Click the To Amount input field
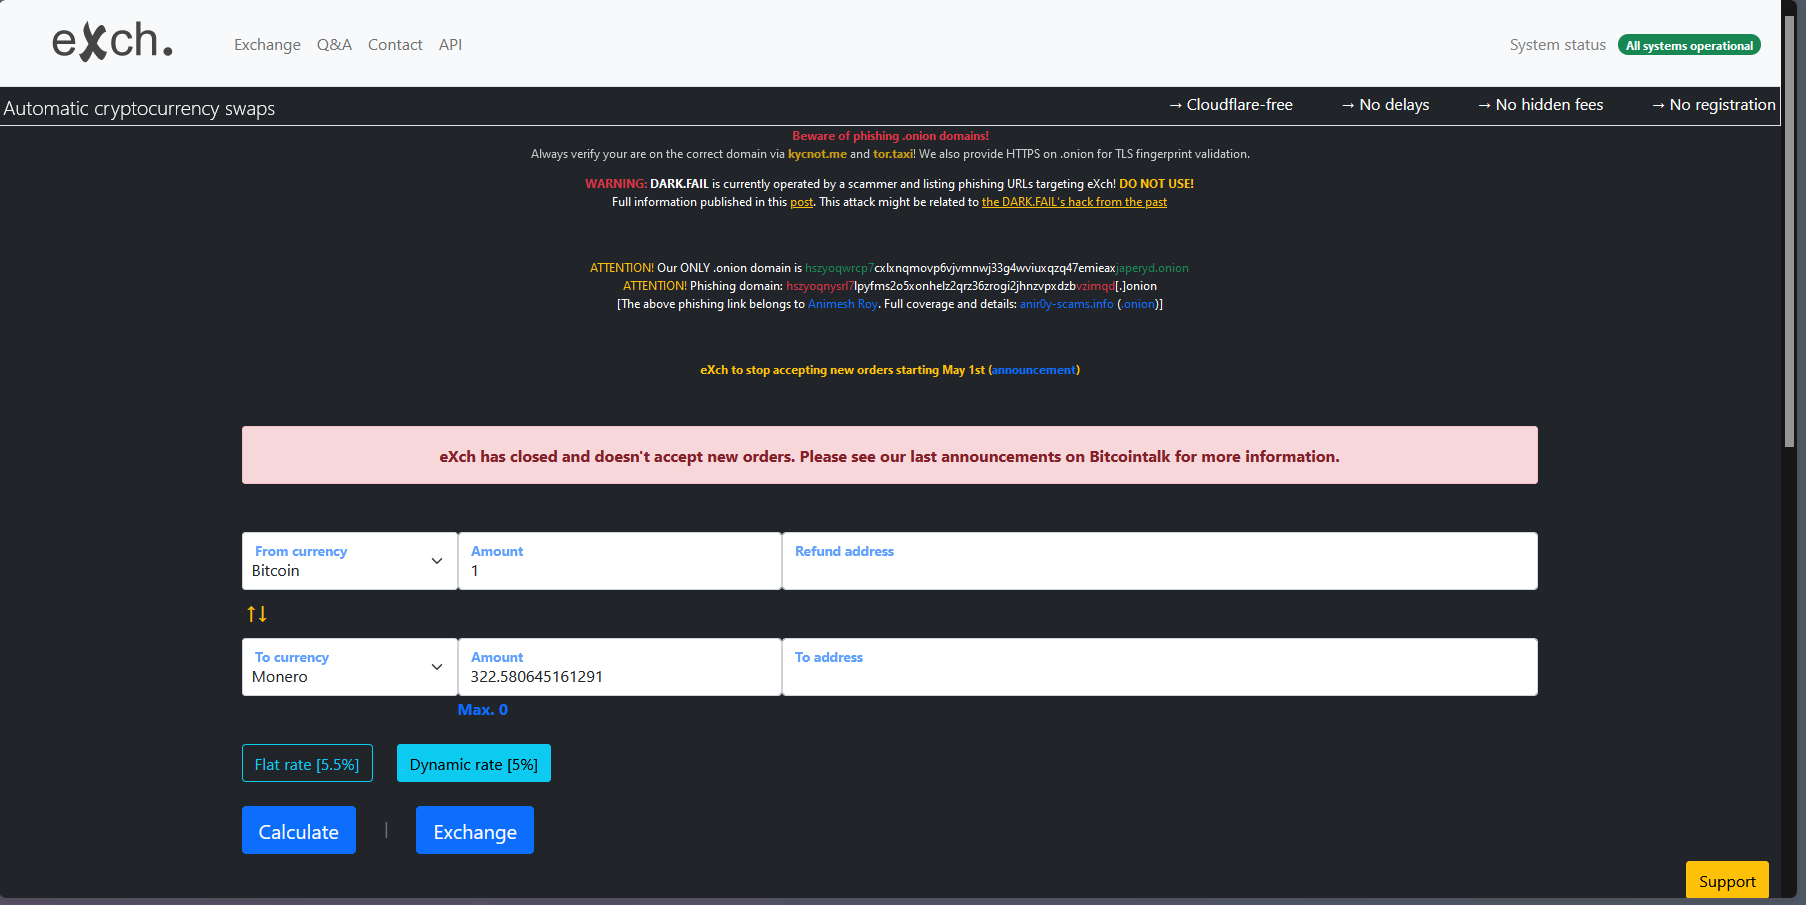 tap(619, 667)
